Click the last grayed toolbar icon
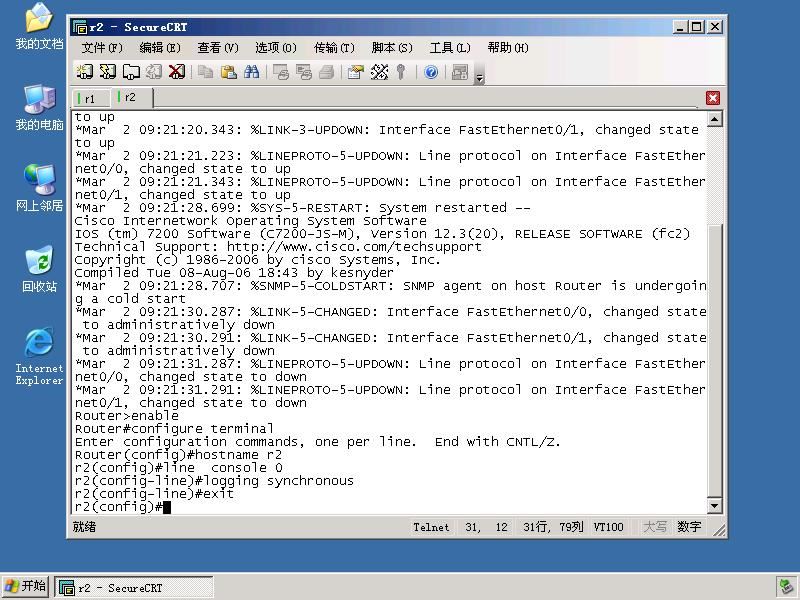The width and height of the screenshot is (800, 600). coord(460,72)
